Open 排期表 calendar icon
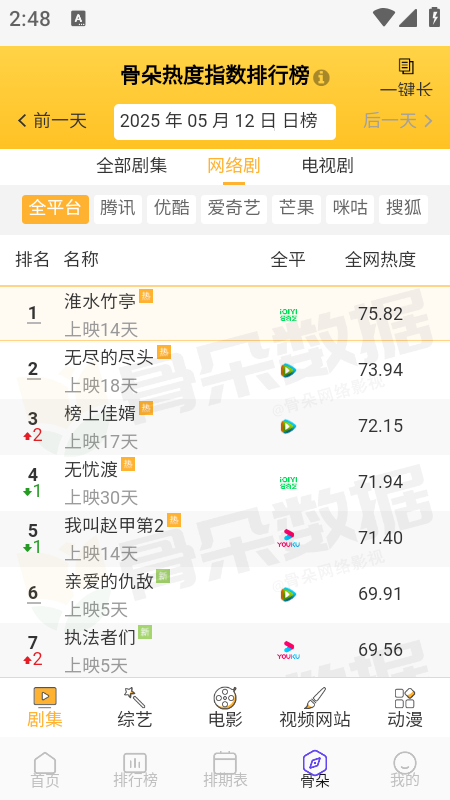This screenshot has height=800, width=450. [x=225, y=763]
